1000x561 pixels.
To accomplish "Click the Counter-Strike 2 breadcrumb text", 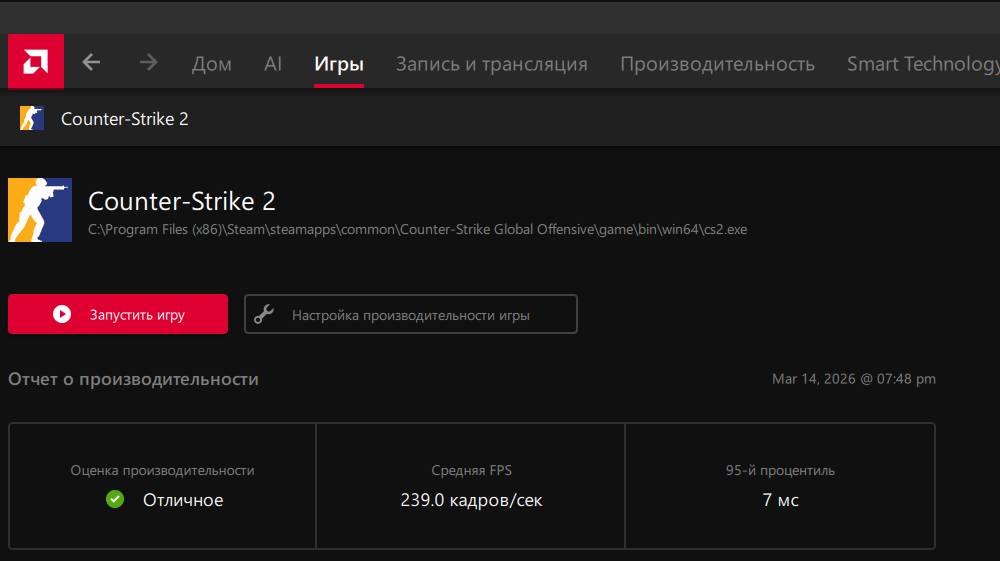I will [x=125, y=119].
